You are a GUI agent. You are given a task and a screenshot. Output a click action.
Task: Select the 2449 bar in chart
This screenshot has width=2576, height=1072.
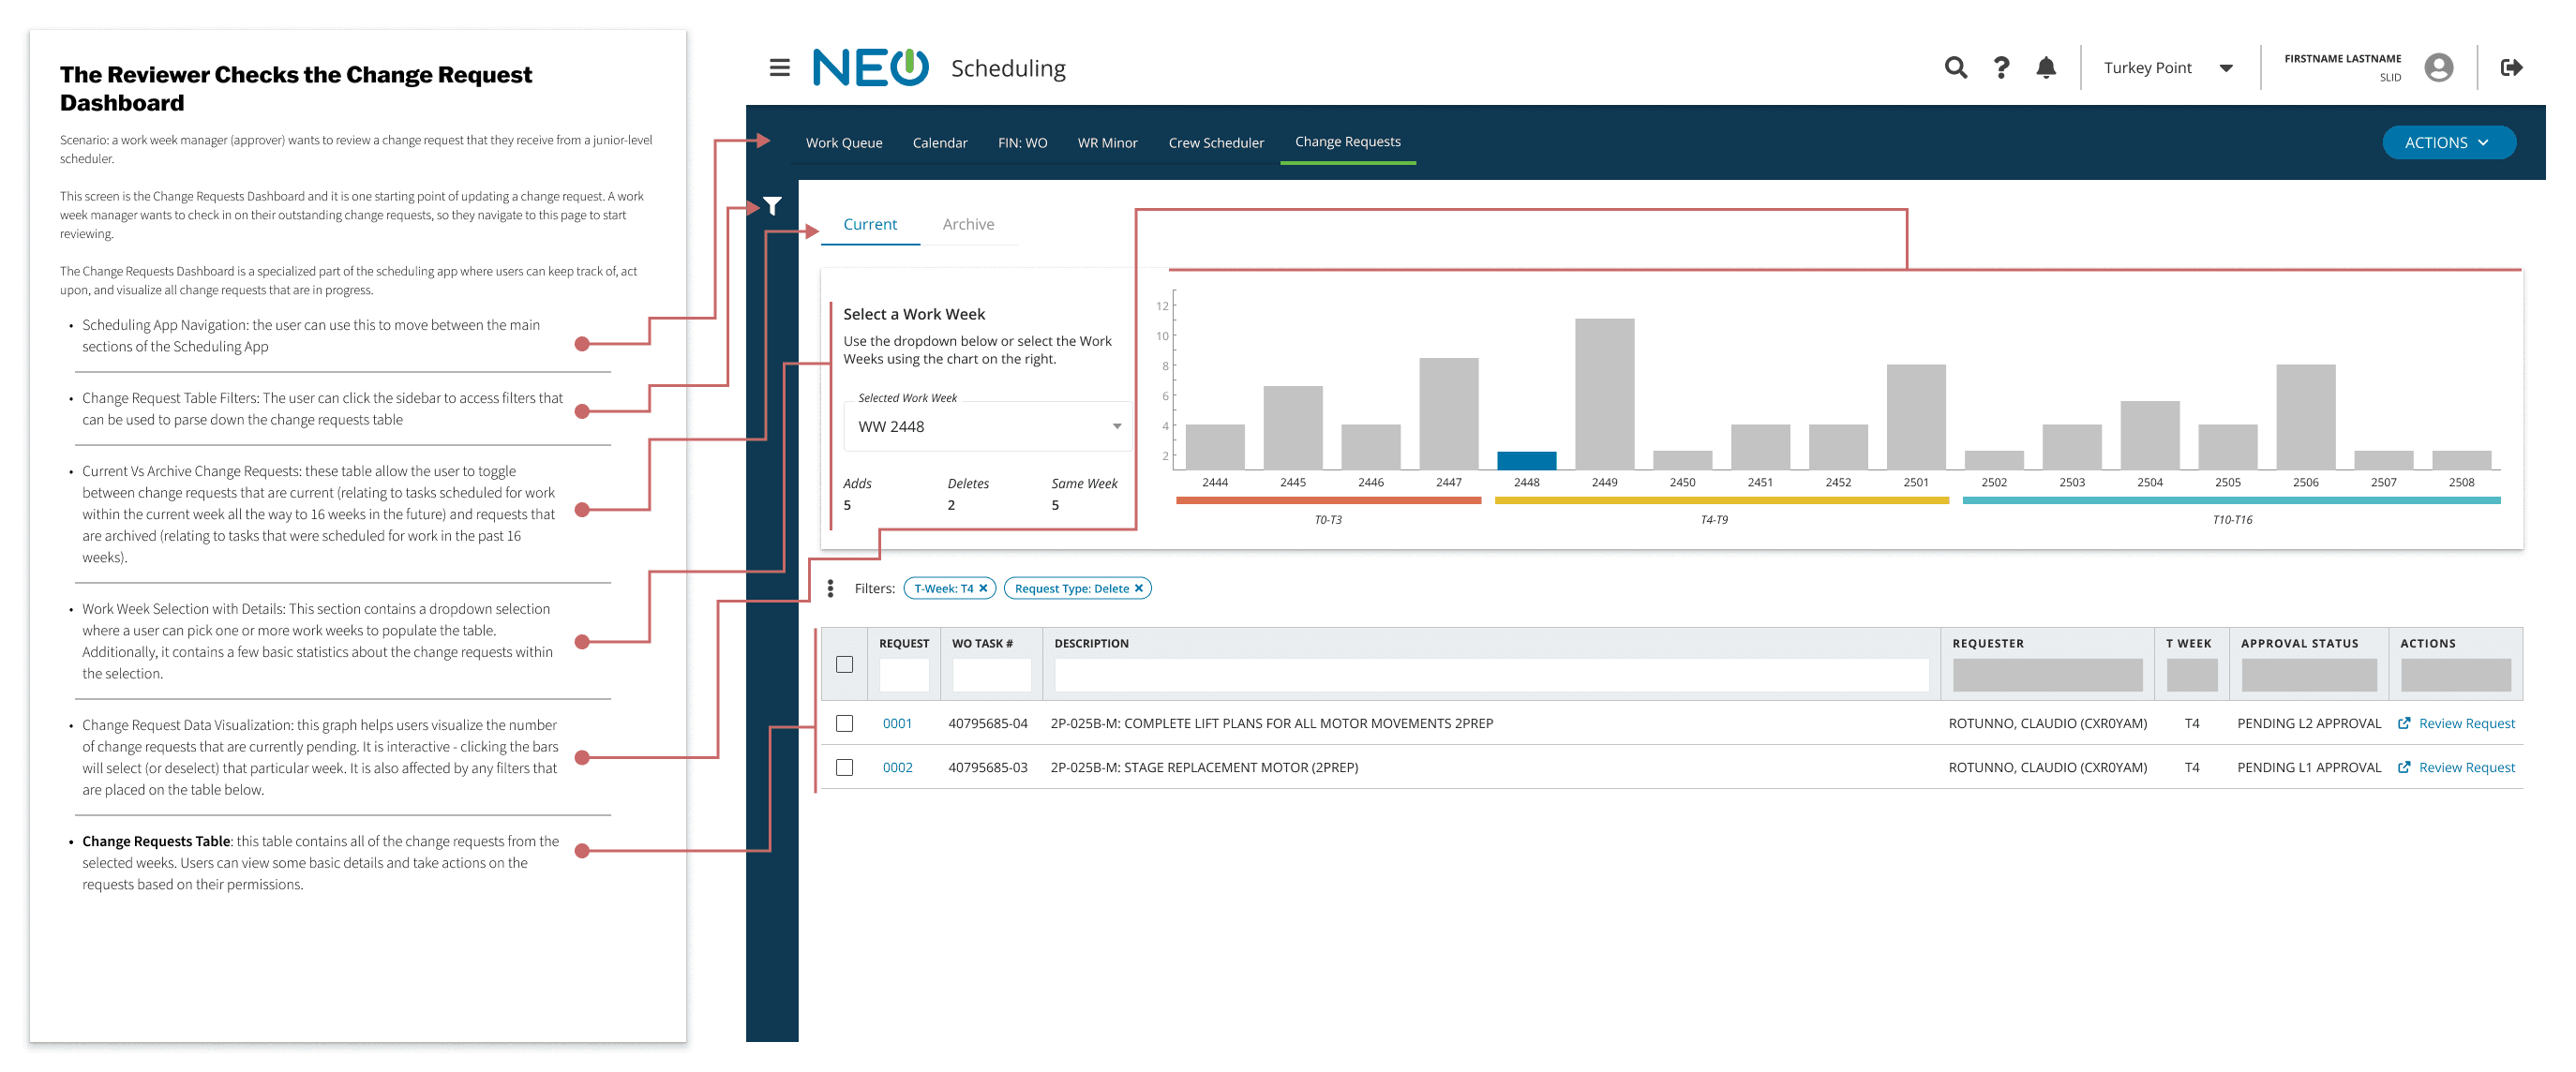pos(1604,394)
